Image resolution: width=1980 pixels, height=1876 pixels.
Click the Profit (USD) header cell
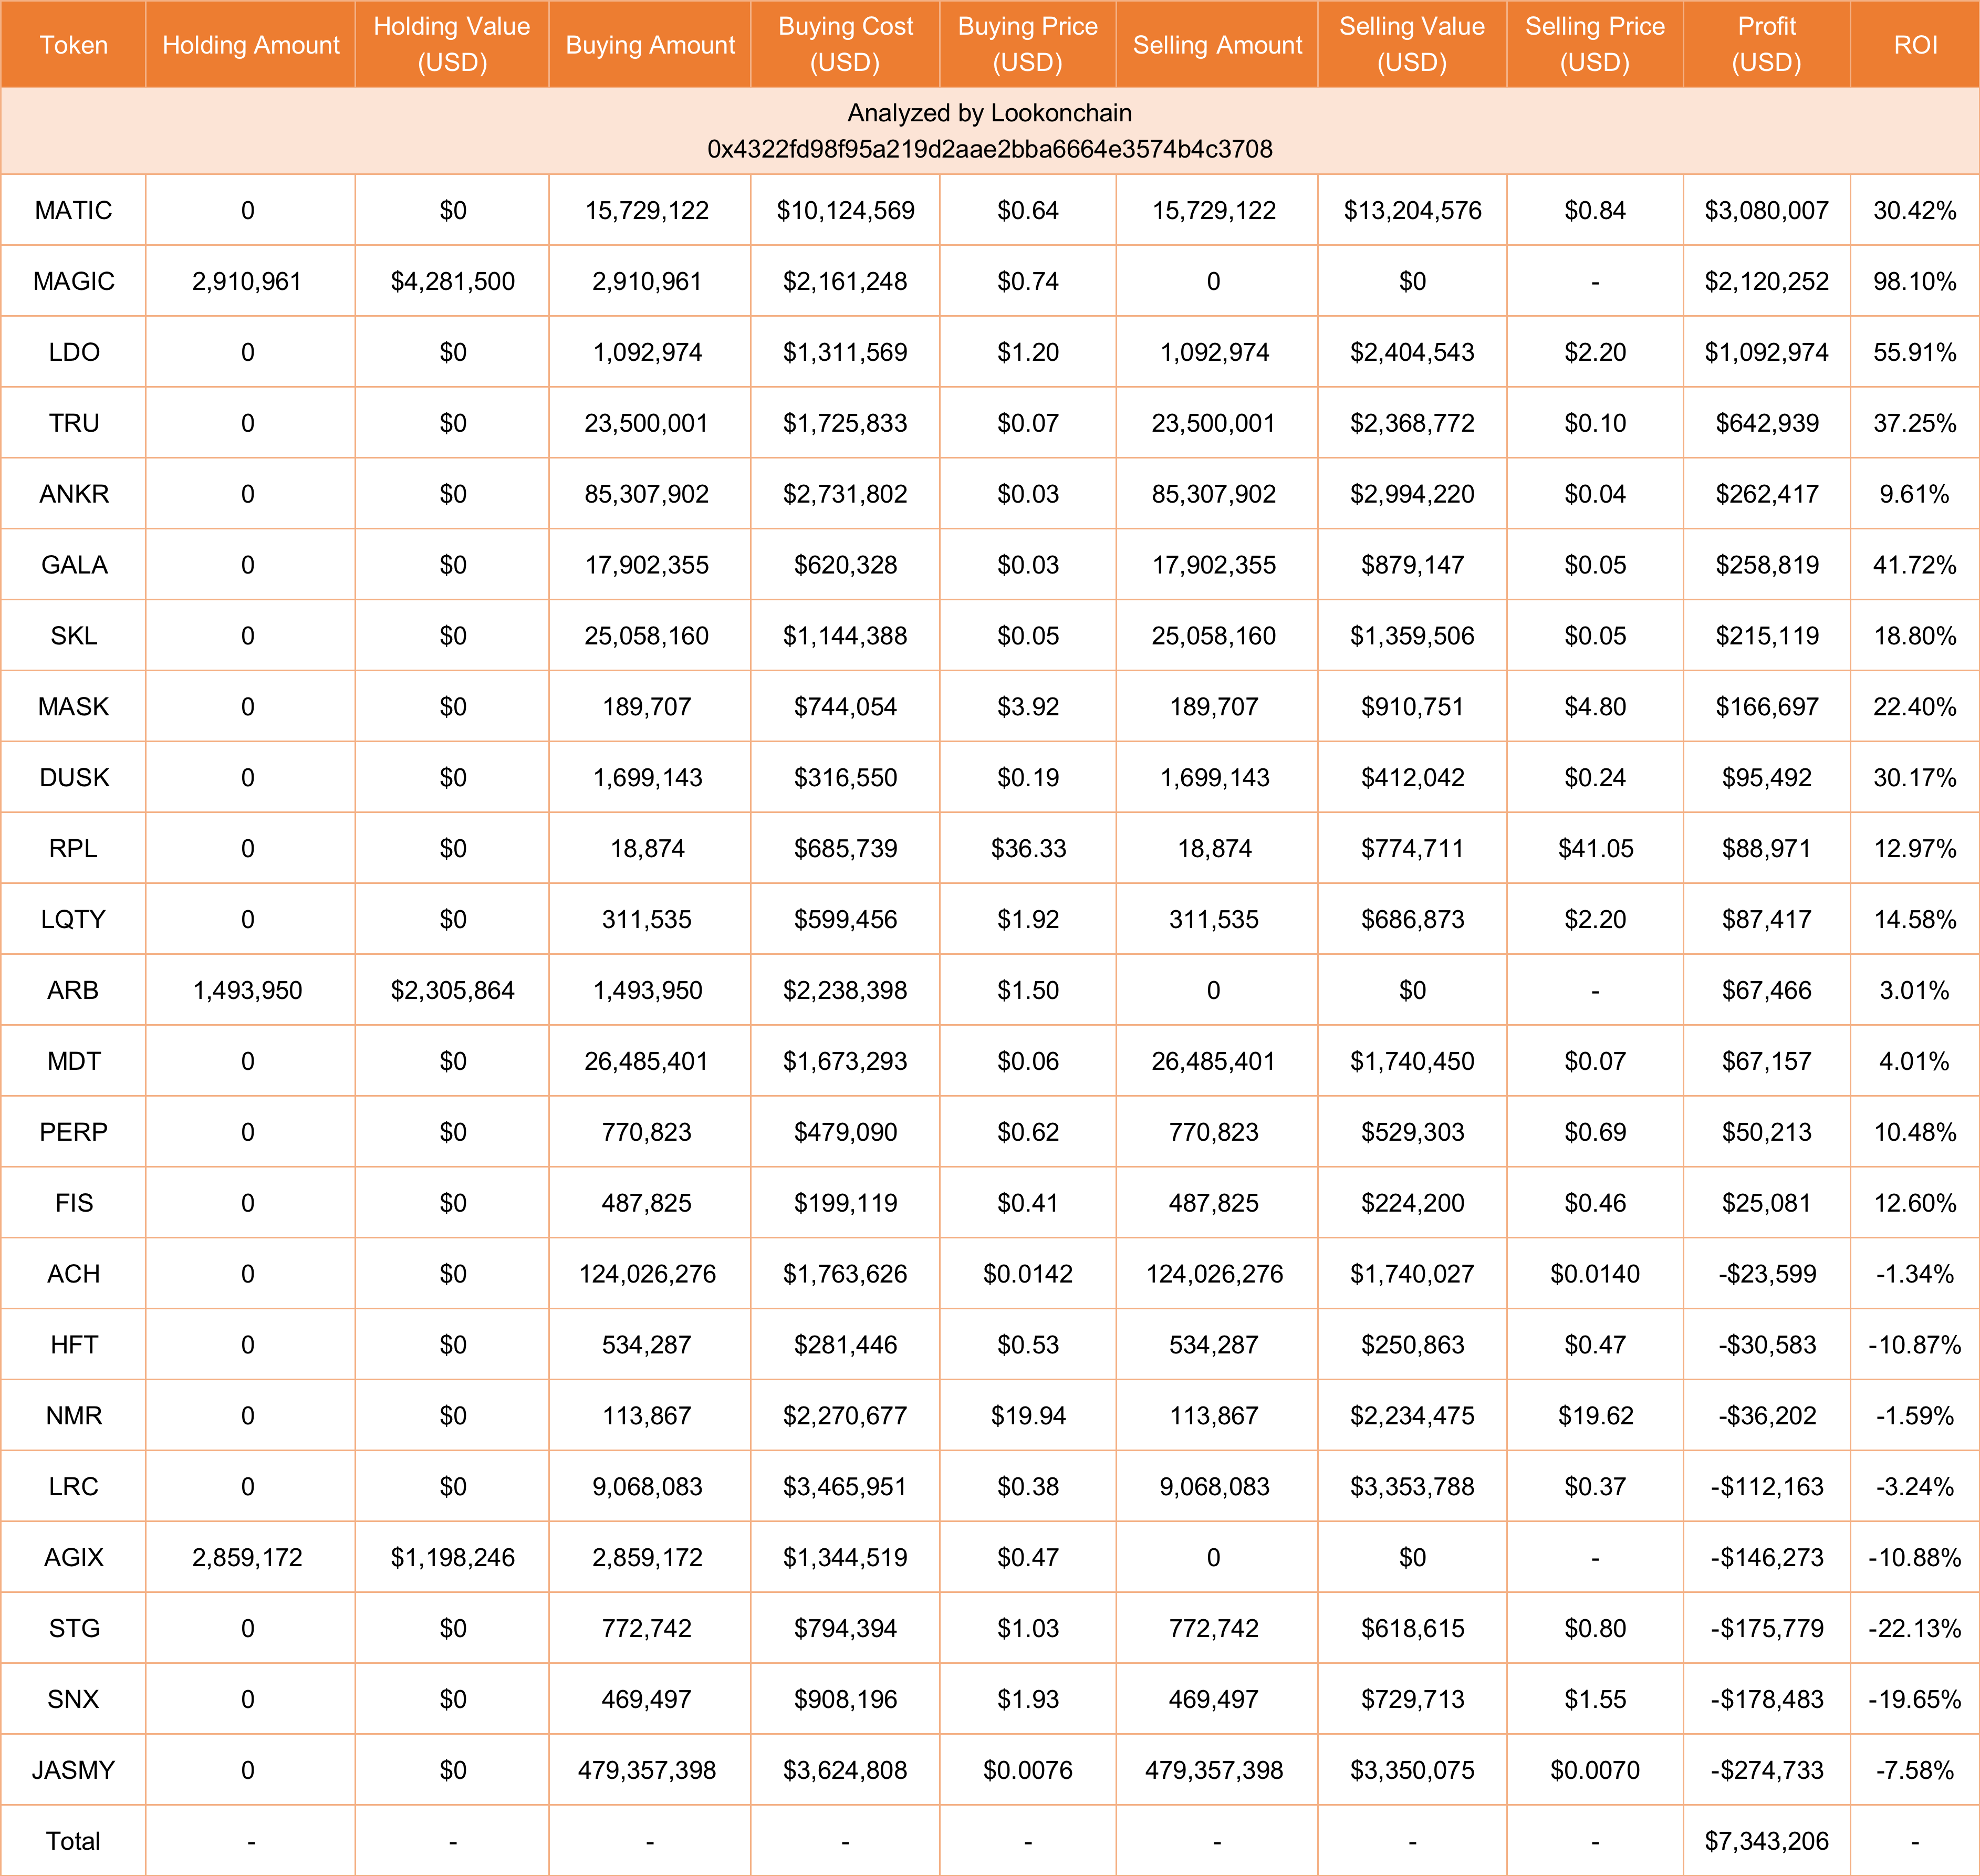pyautogui.click(x=1766, y=44)
